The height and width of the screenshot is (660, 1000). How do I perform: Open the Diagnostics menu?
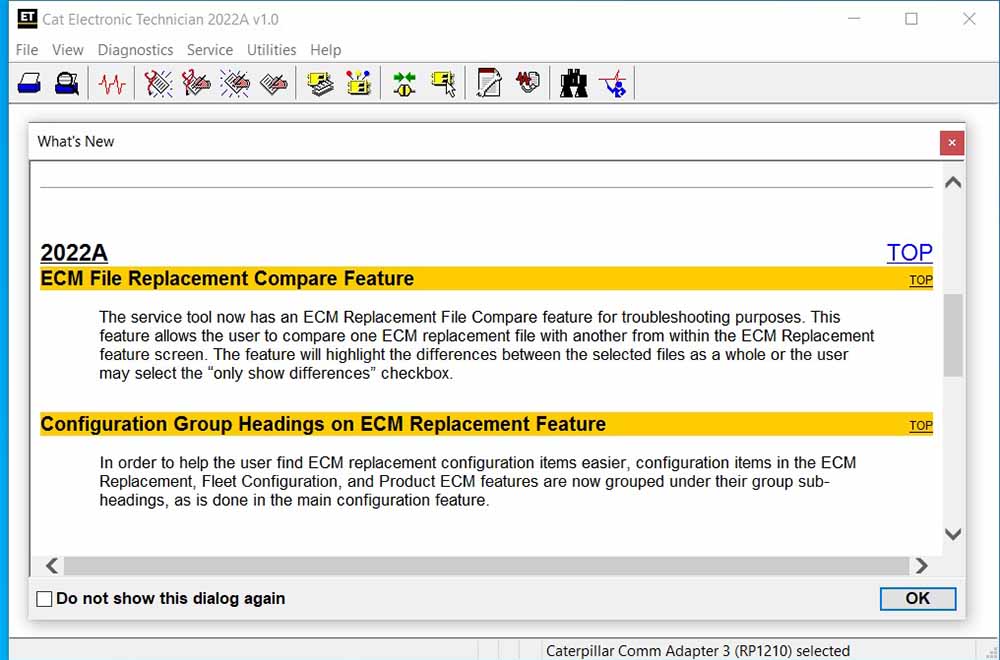point(135,50)
